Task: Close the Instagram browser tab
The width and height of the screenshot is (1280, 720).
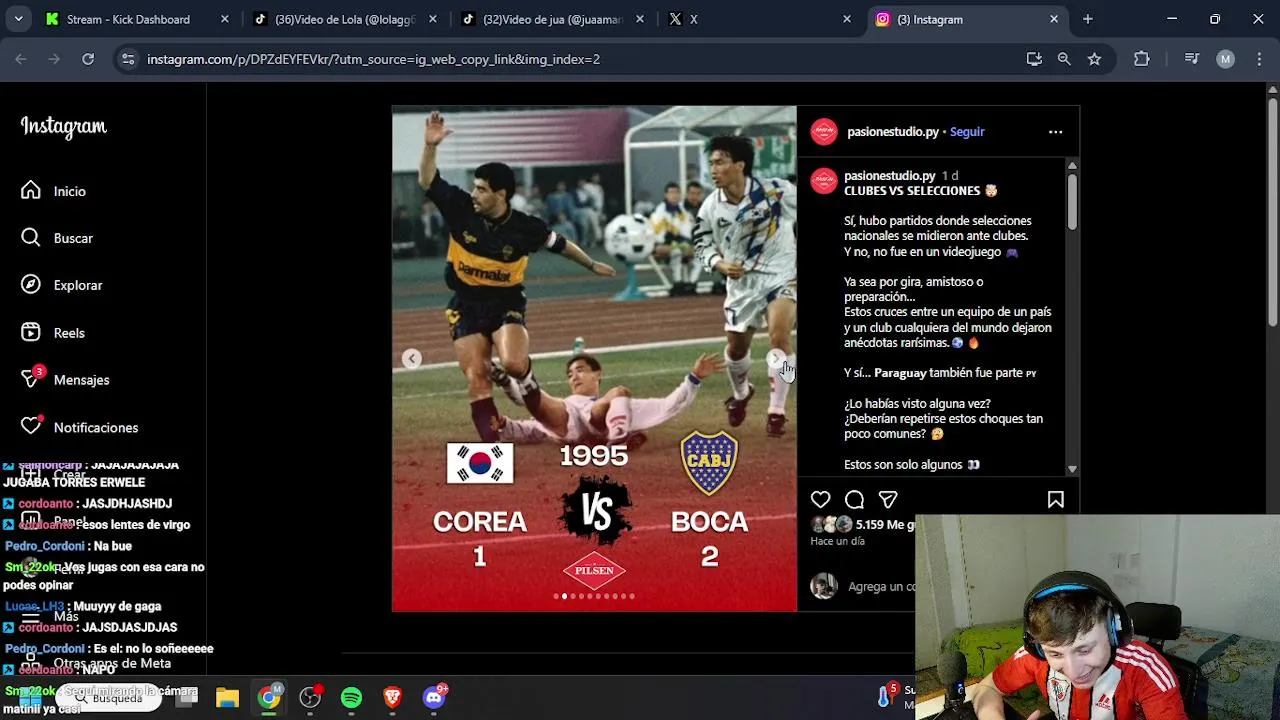Action: pos(1054,19)
